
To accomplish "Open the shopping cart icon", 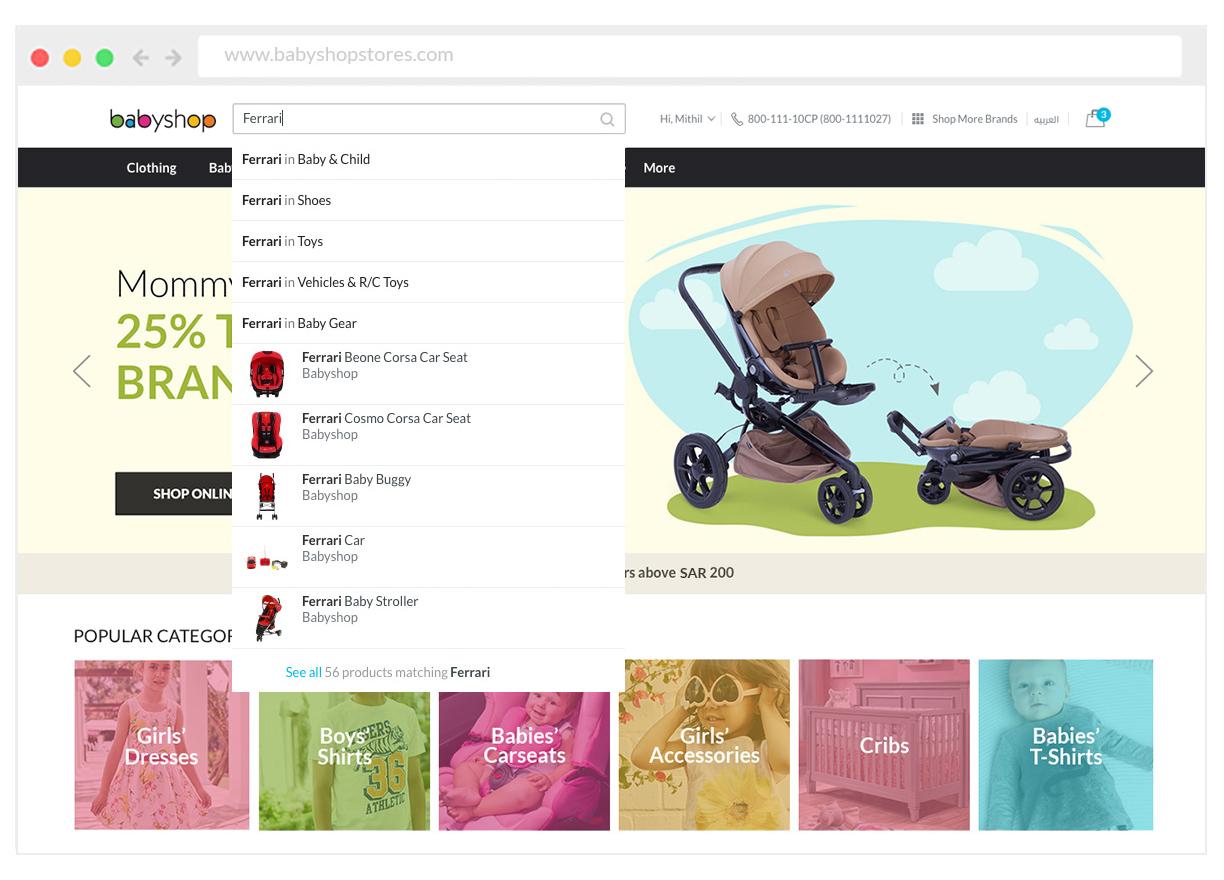I will [1097, 118].
